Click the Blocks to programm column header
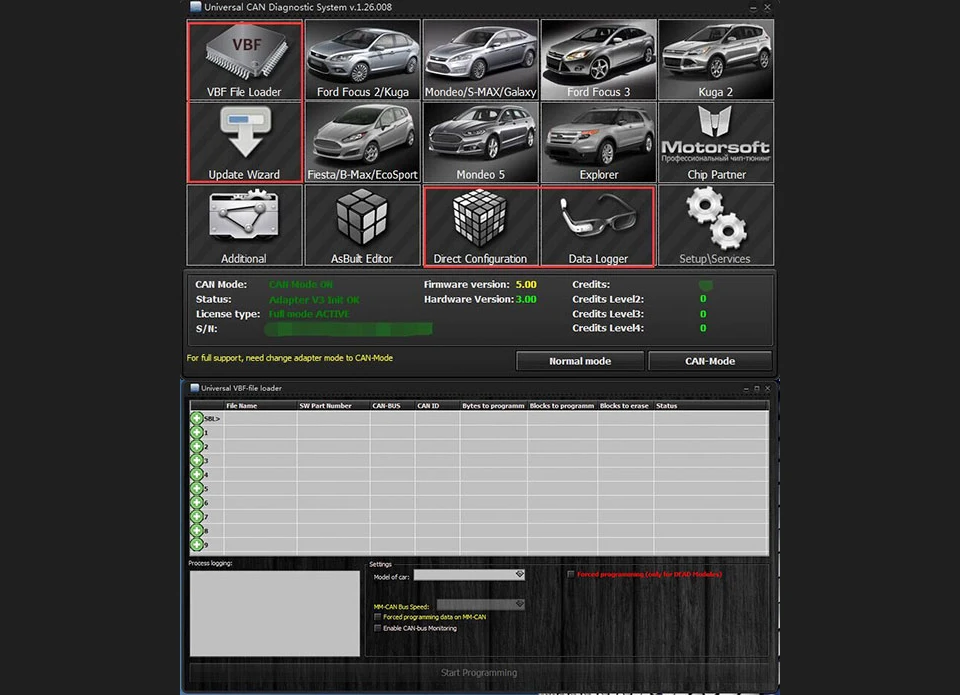This screenshot has height=695, width=960. click(x=562, y=405)
